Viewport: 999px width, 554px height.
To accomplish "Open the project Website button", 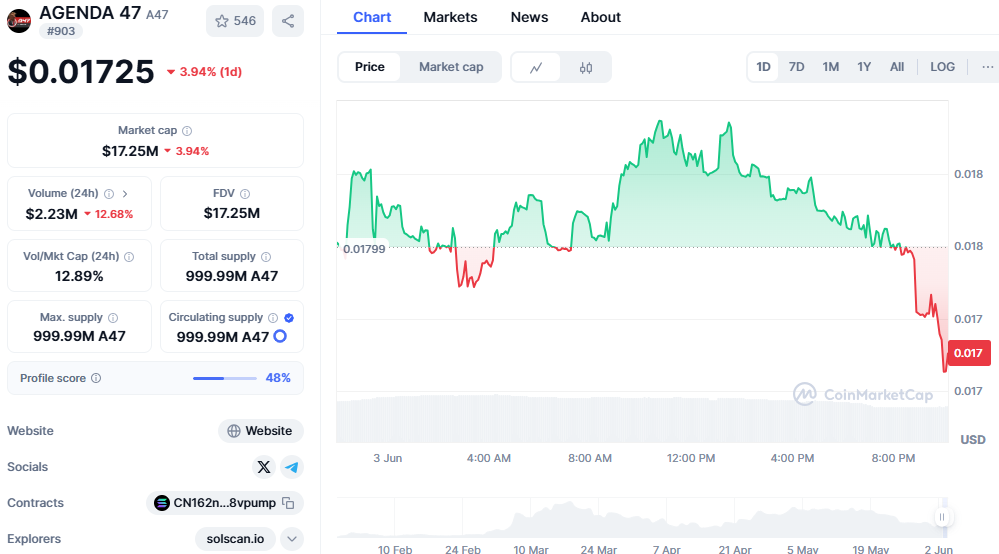I will click(x=261, y=431).
